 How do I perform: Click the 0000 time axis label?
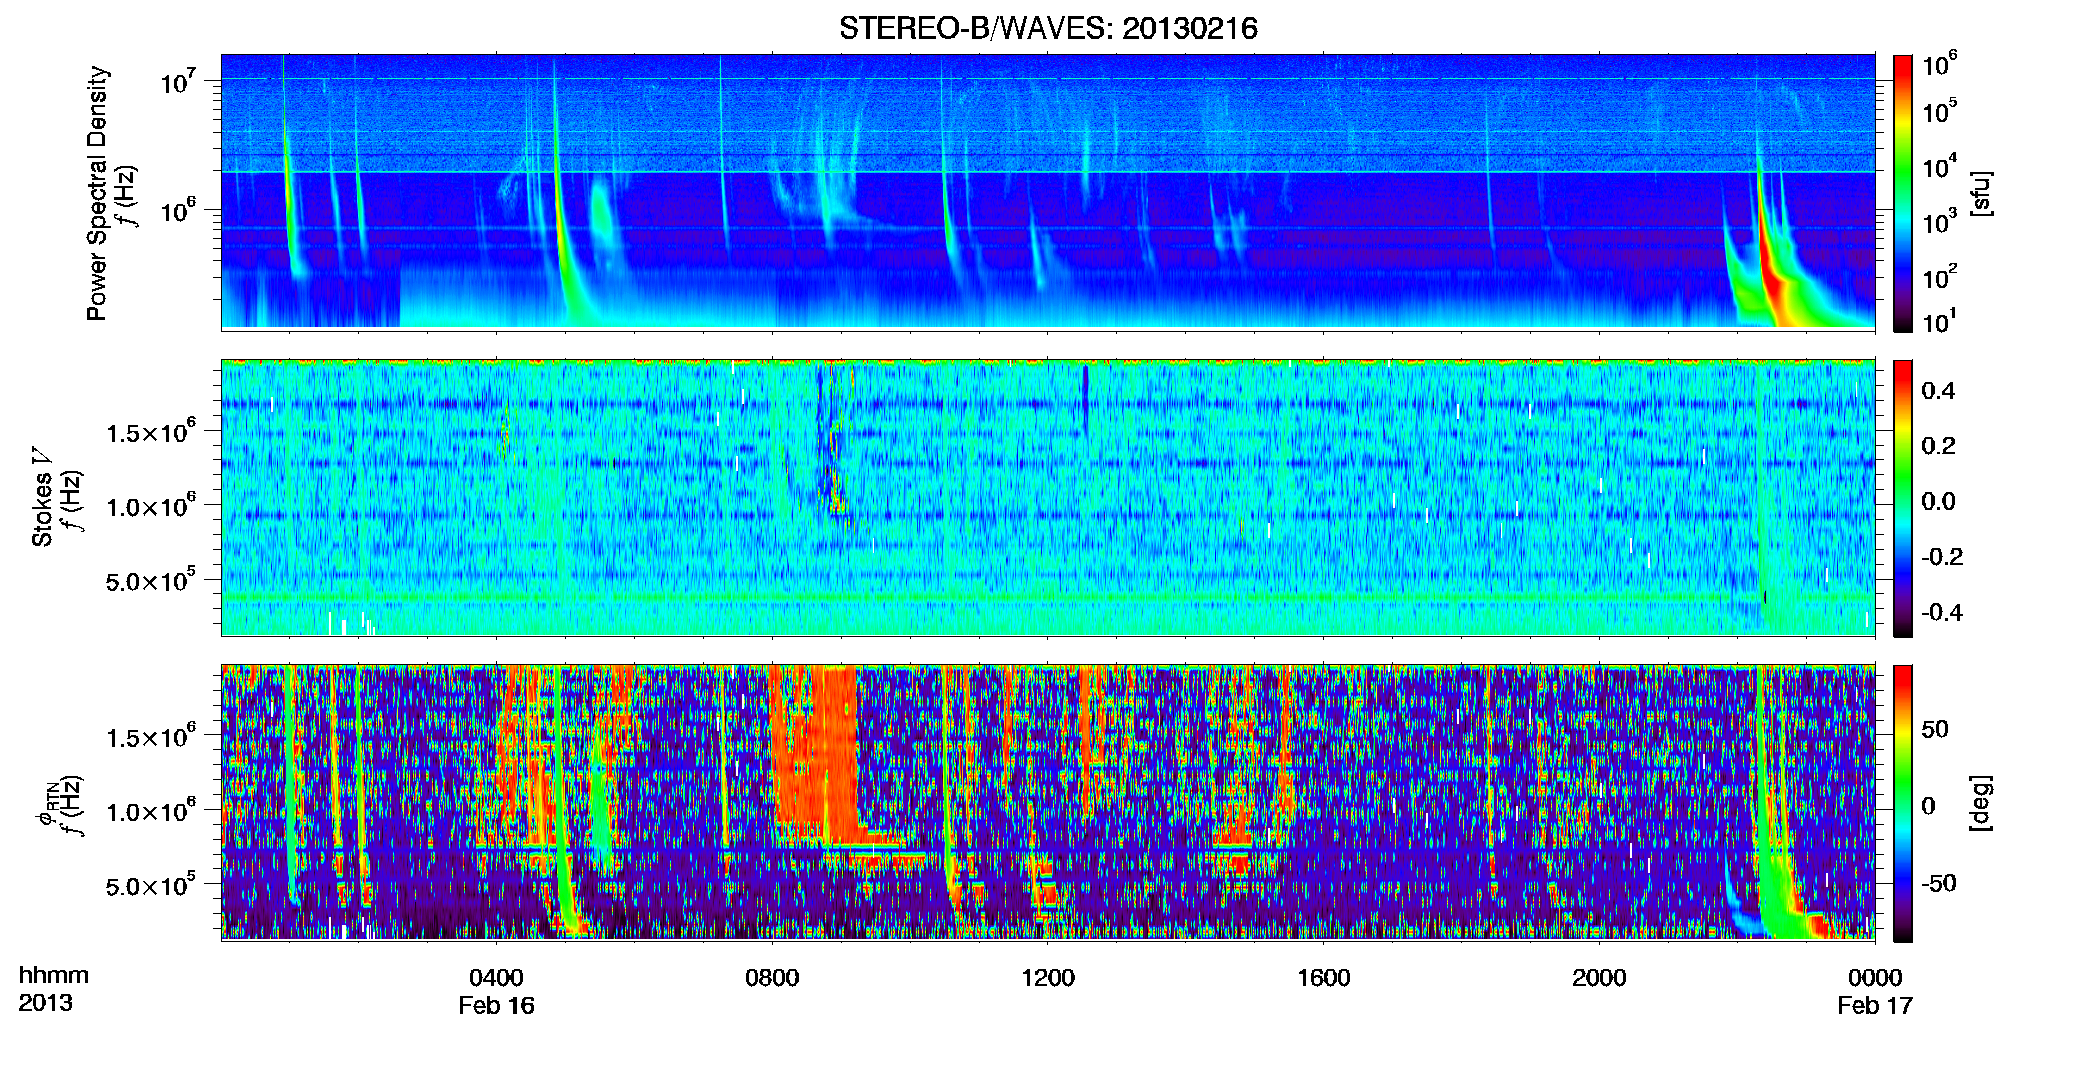tap(1875, 977)
